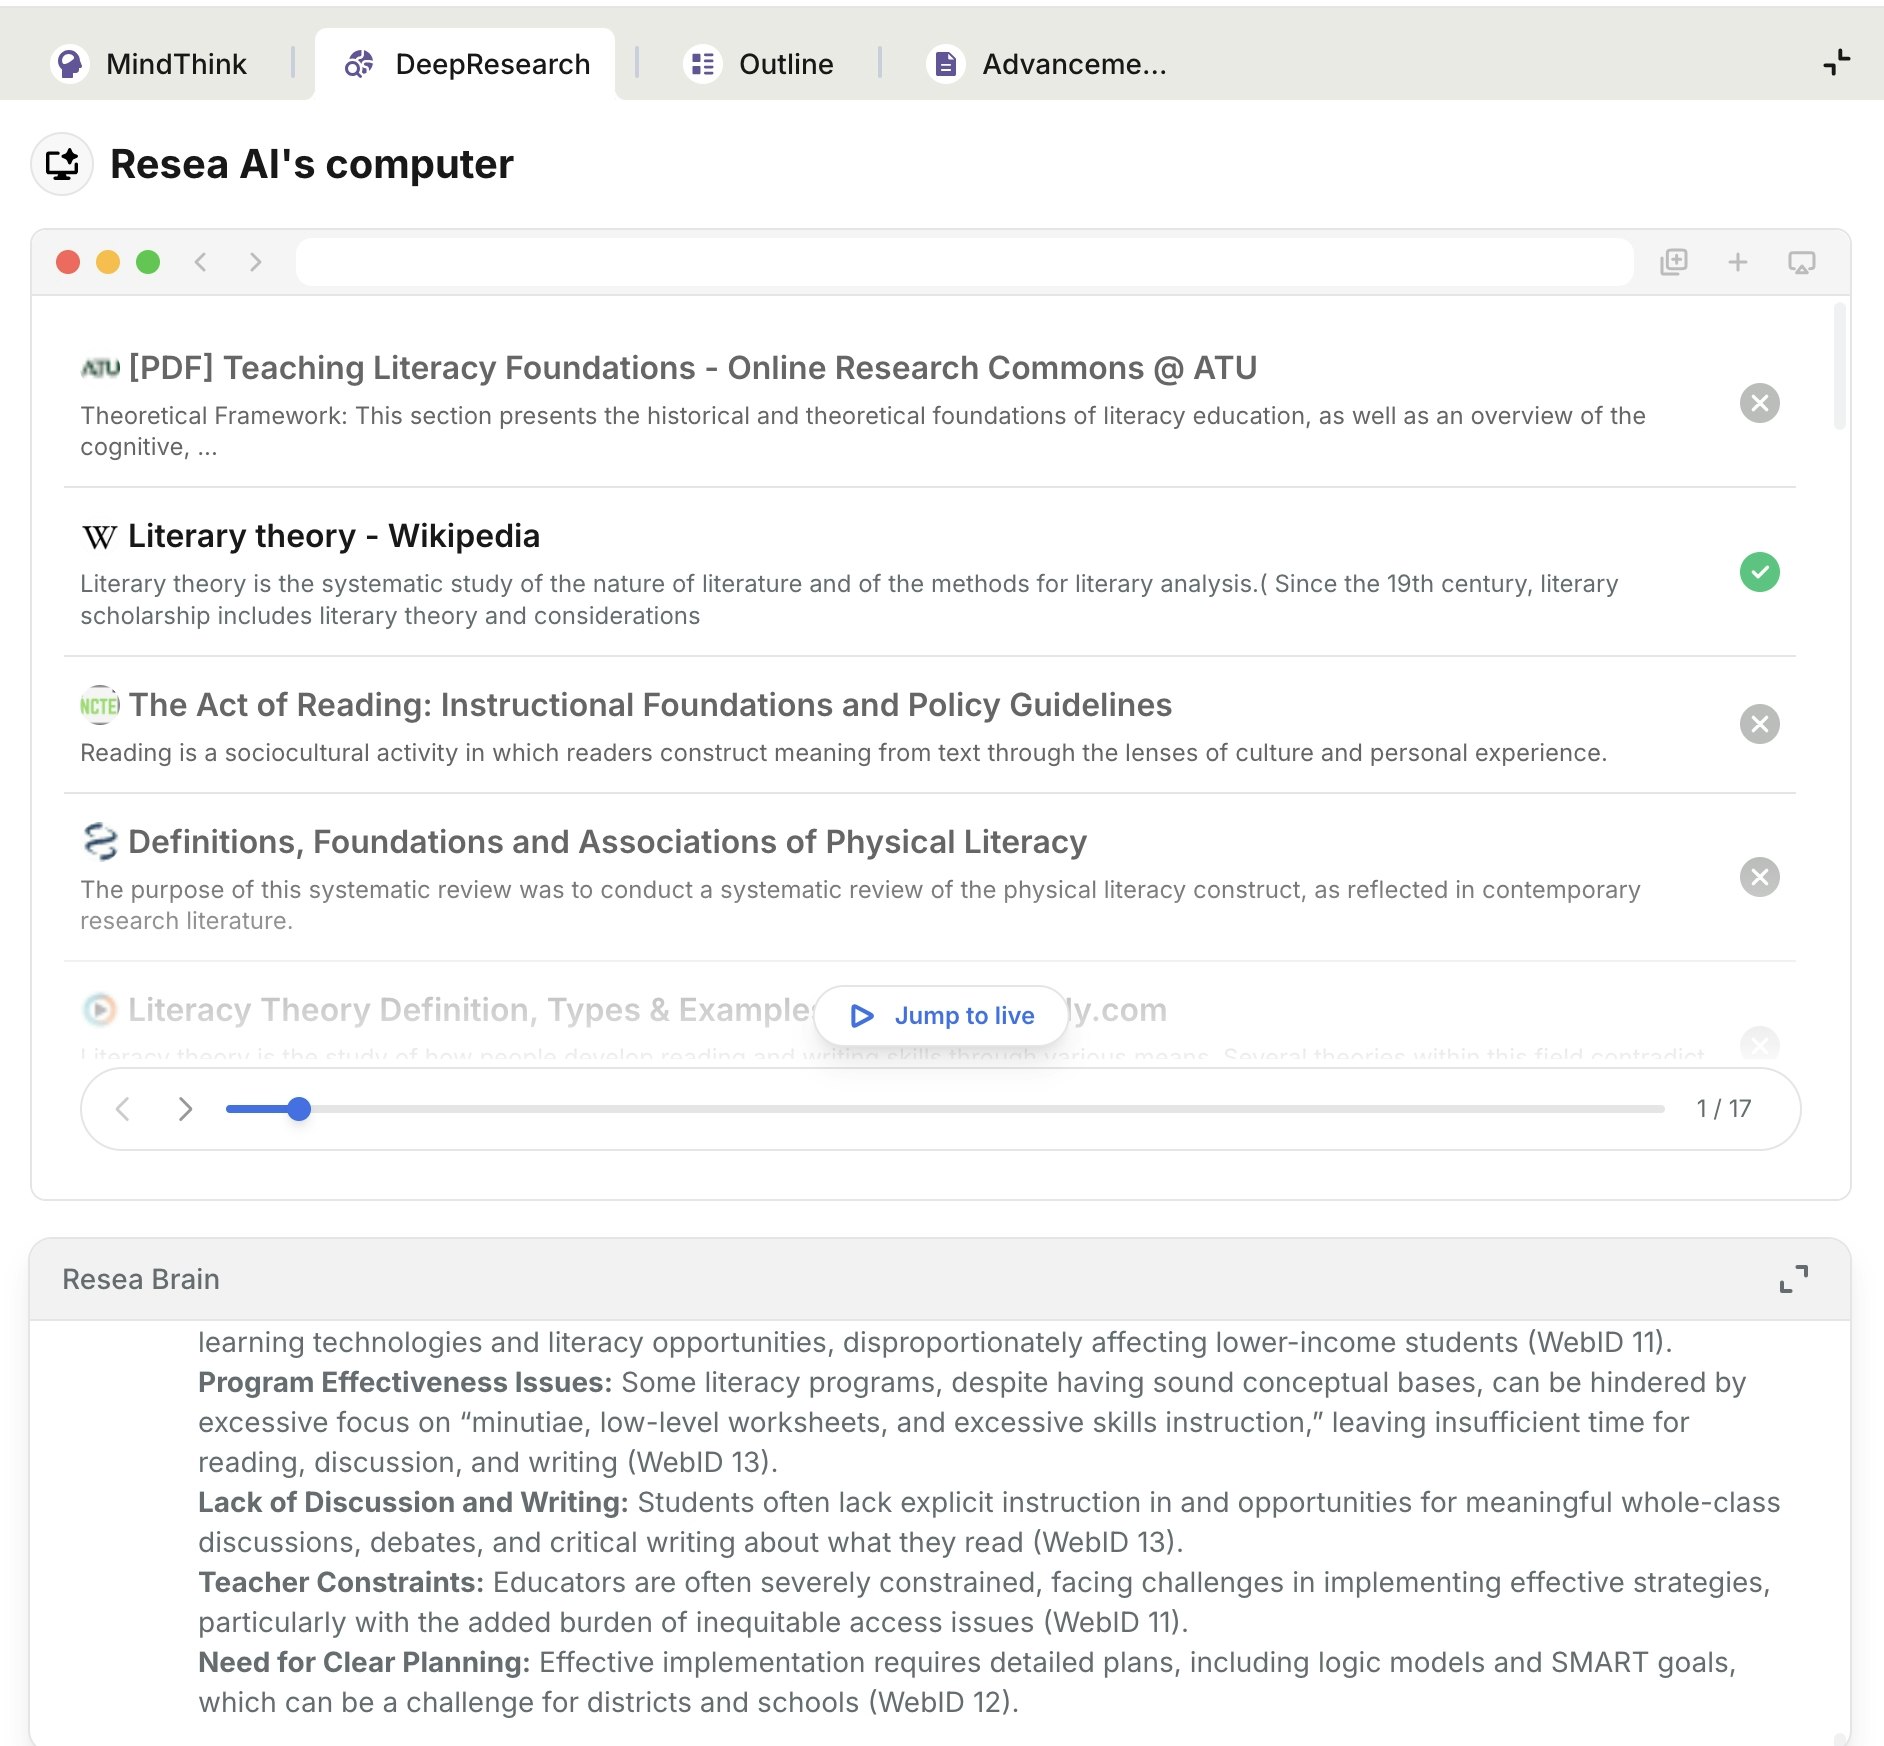Viewport: 1884px width, 1746px height.
Task: Go back in the embedded browser
Action: [x=201, y=262]
